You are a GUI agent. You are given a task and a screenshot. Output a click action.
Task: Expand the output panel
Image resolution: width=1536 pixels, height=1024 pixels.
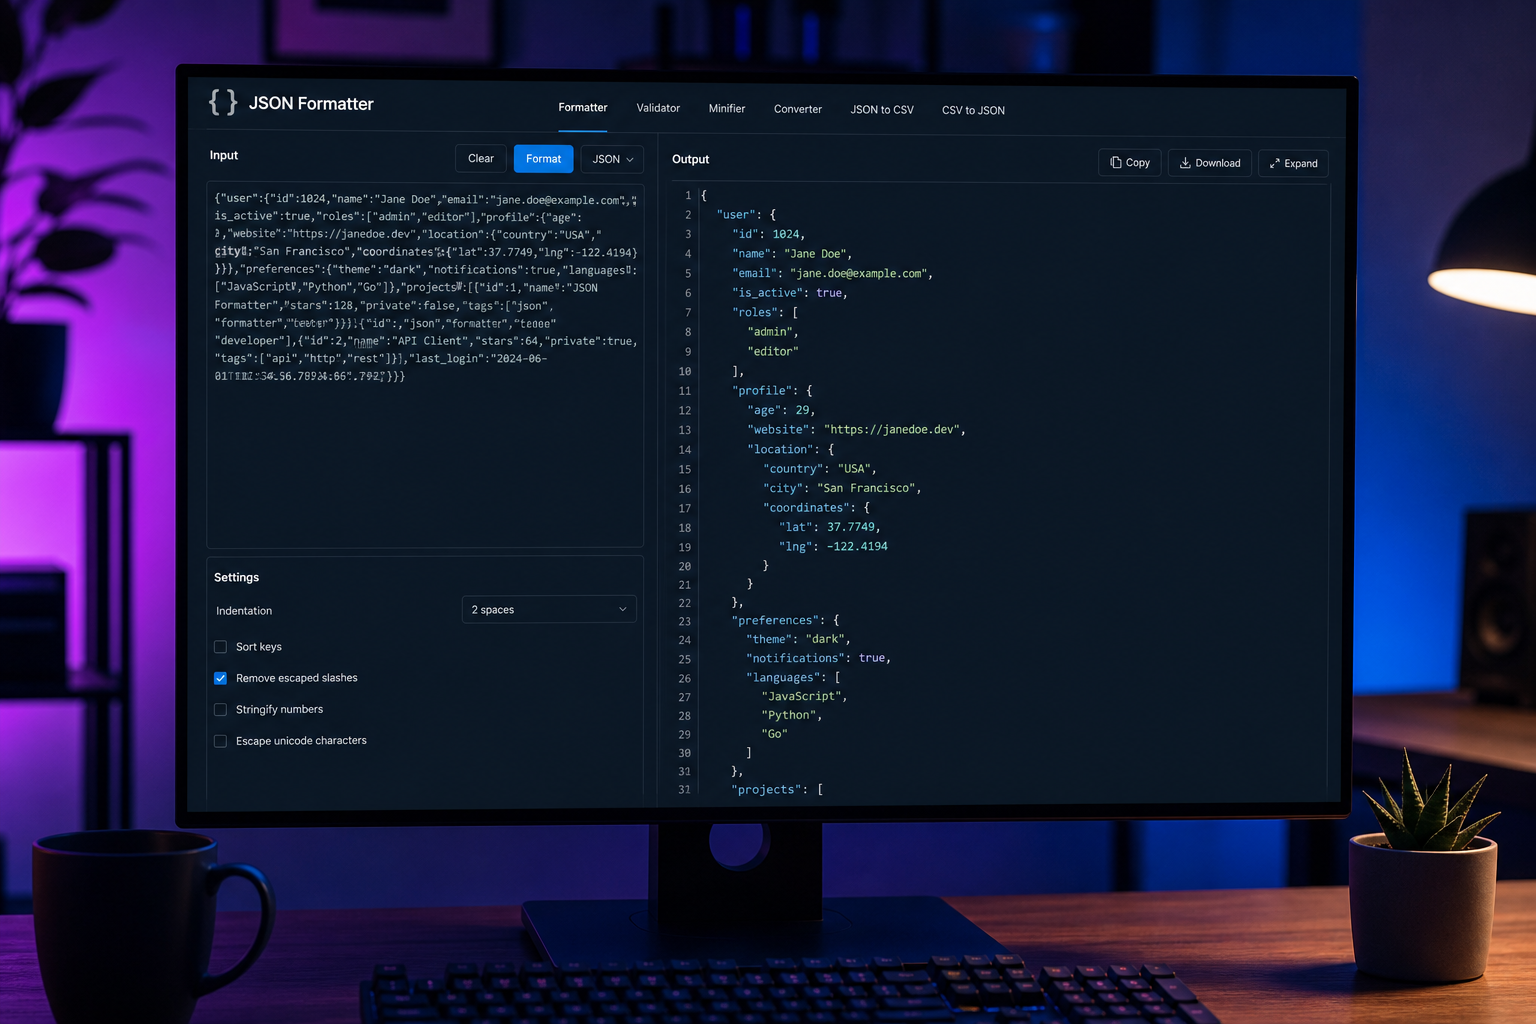pyautogui.click(x=1294, y=163)
